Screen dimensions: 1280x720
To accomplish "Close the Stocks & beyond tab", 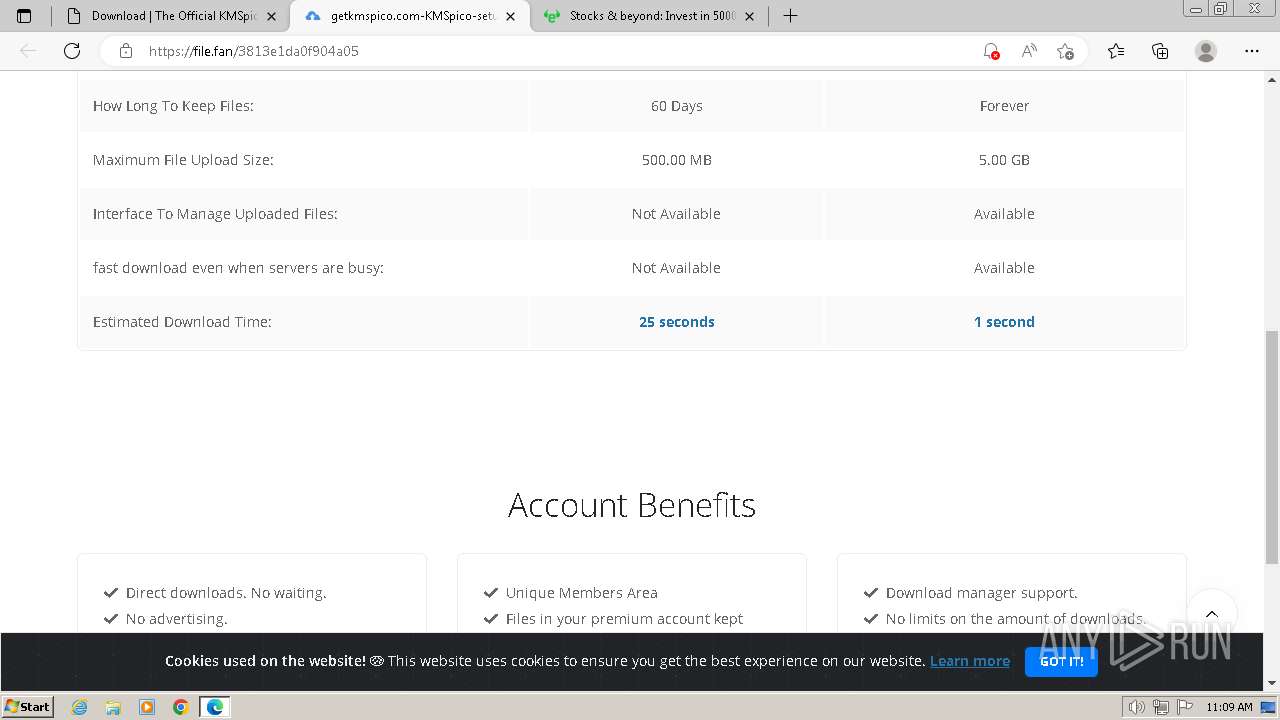I will click(x=749, y=16).
